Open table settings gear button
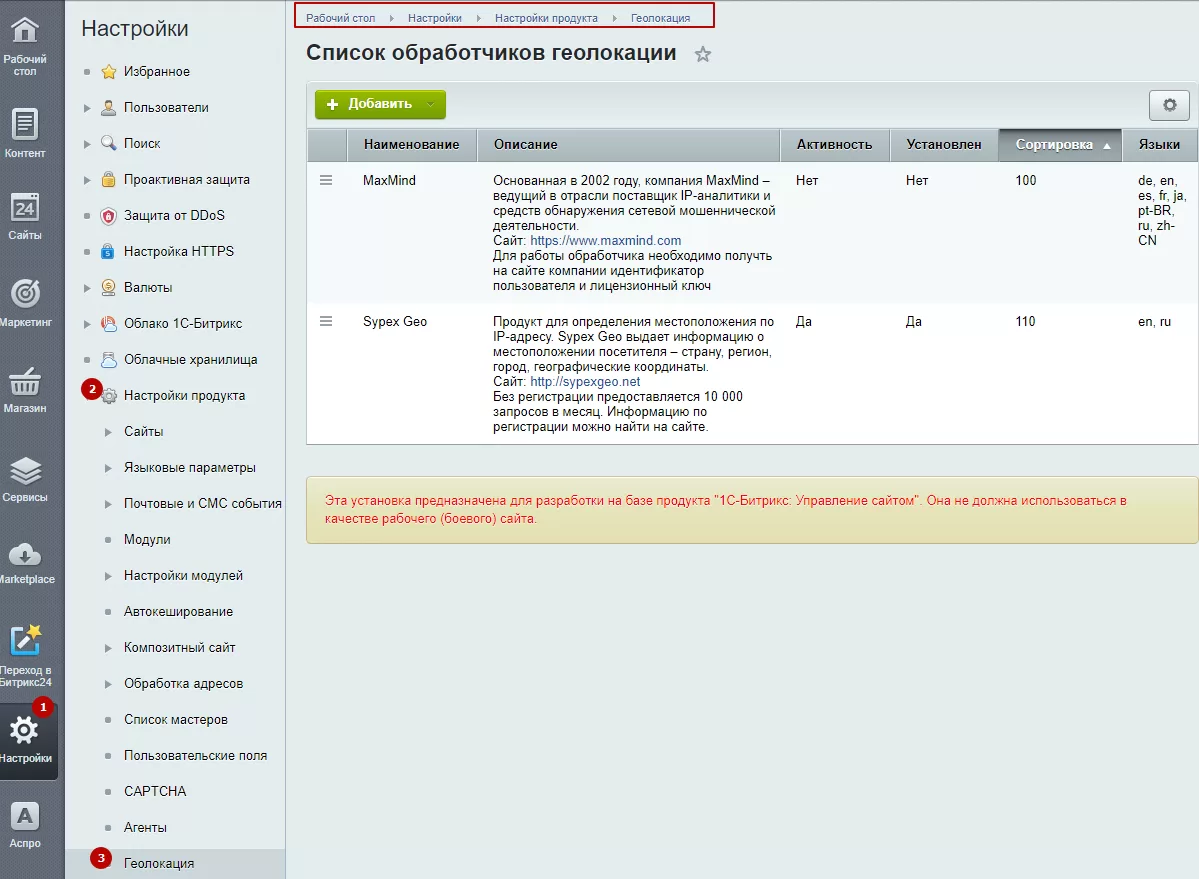Image resolution: width=1199 pixels, height=879 pixels. coord(1169,105)
